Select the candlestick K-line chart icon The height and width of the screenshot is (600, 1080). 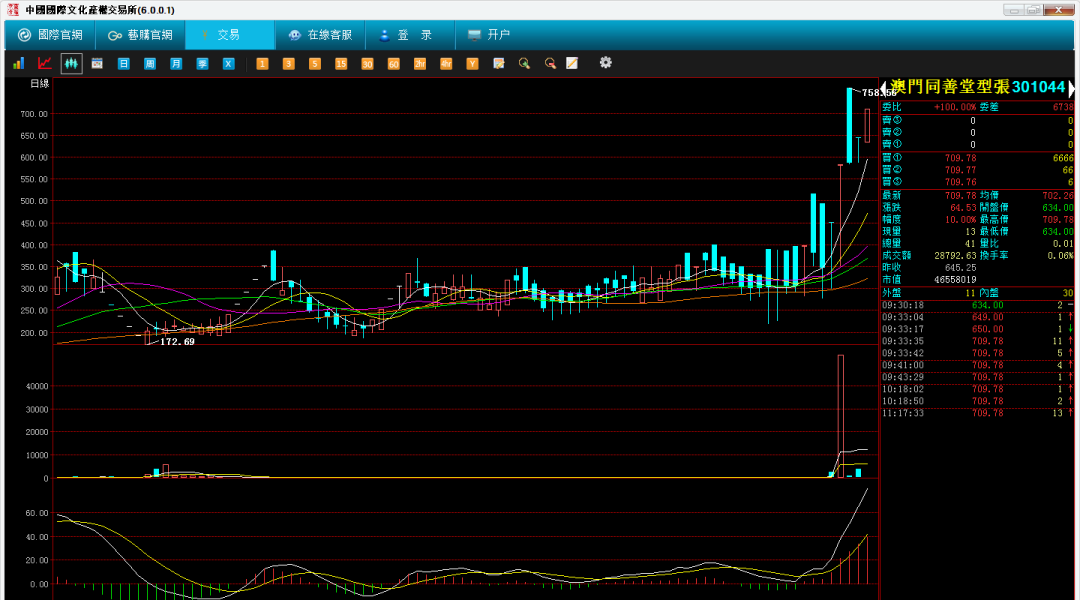71,63
